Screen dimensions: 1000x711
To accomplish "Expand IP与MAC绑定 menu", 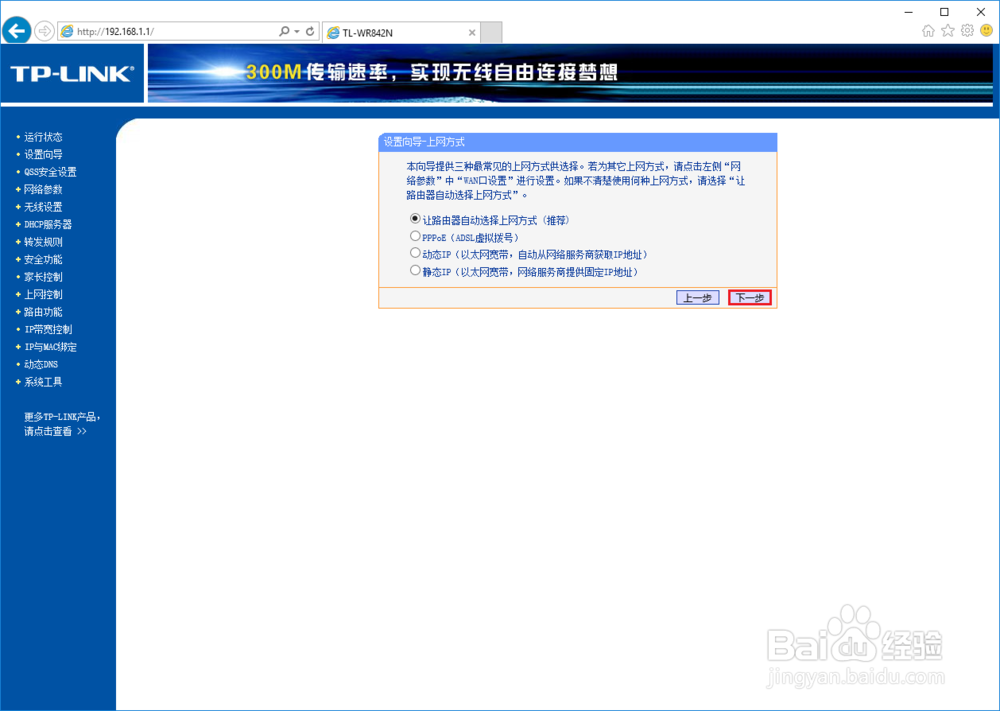I will [x=50, y=347].
